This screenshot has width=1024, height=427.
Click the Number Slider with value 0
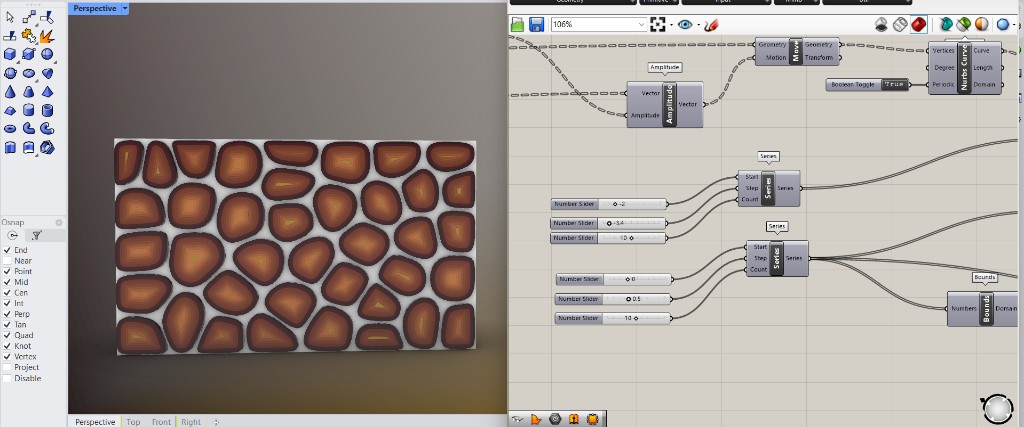[x=613, y=279]
